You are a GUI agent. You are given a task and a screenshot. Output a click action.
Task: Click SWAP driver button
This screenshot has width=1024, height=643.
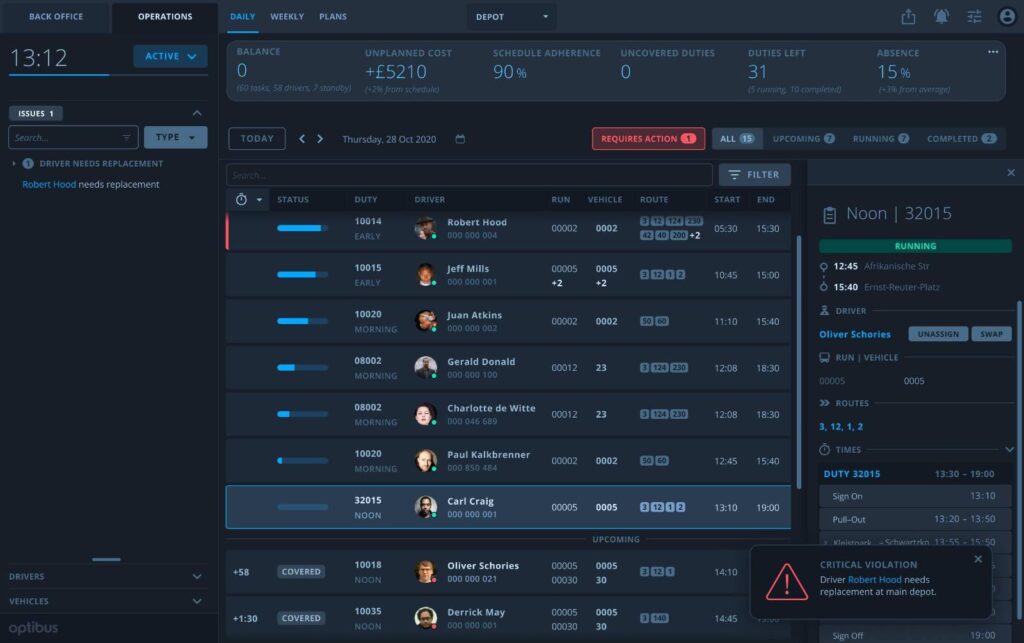tap(991, 334)
